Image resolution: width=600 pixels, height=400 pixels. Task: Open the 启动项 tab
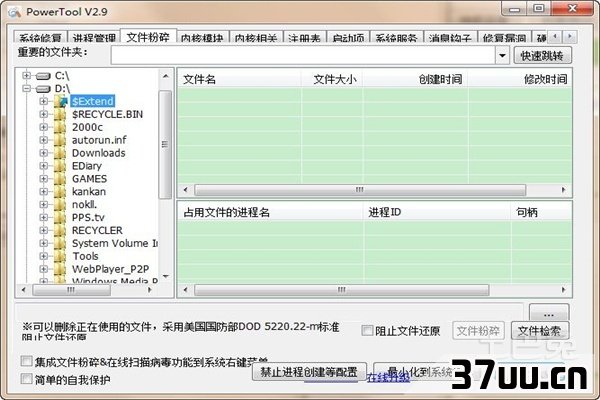[x=348, y=37]
